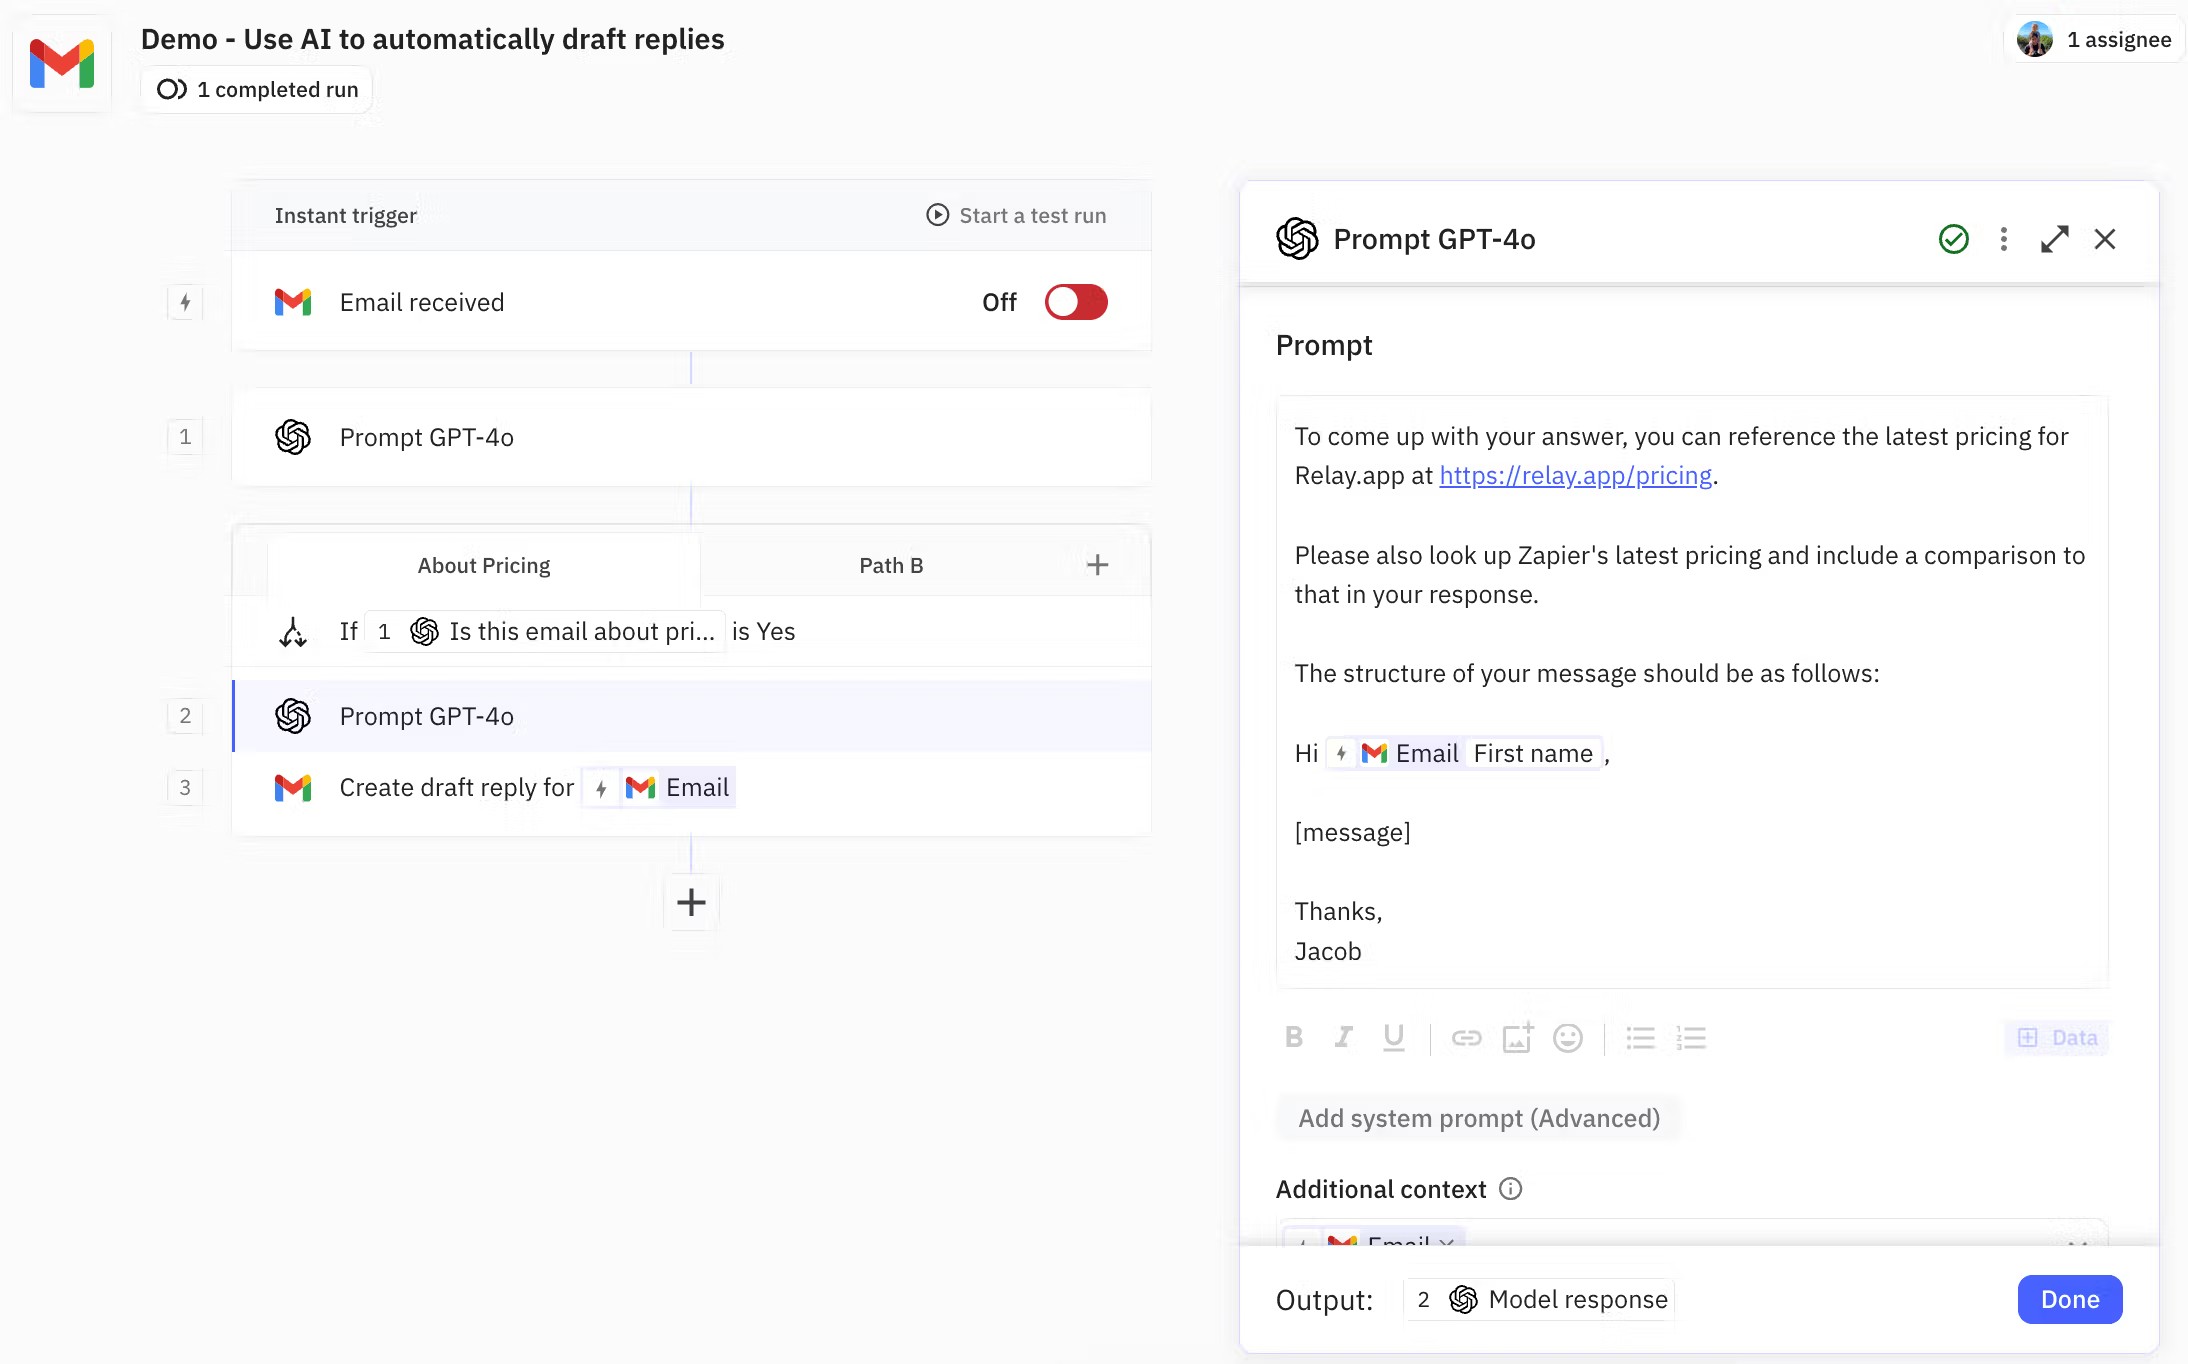This screenshot has height=1364, width=2188.
Task: Click the Data insert button
Action: click(x=2057, y=1038)
